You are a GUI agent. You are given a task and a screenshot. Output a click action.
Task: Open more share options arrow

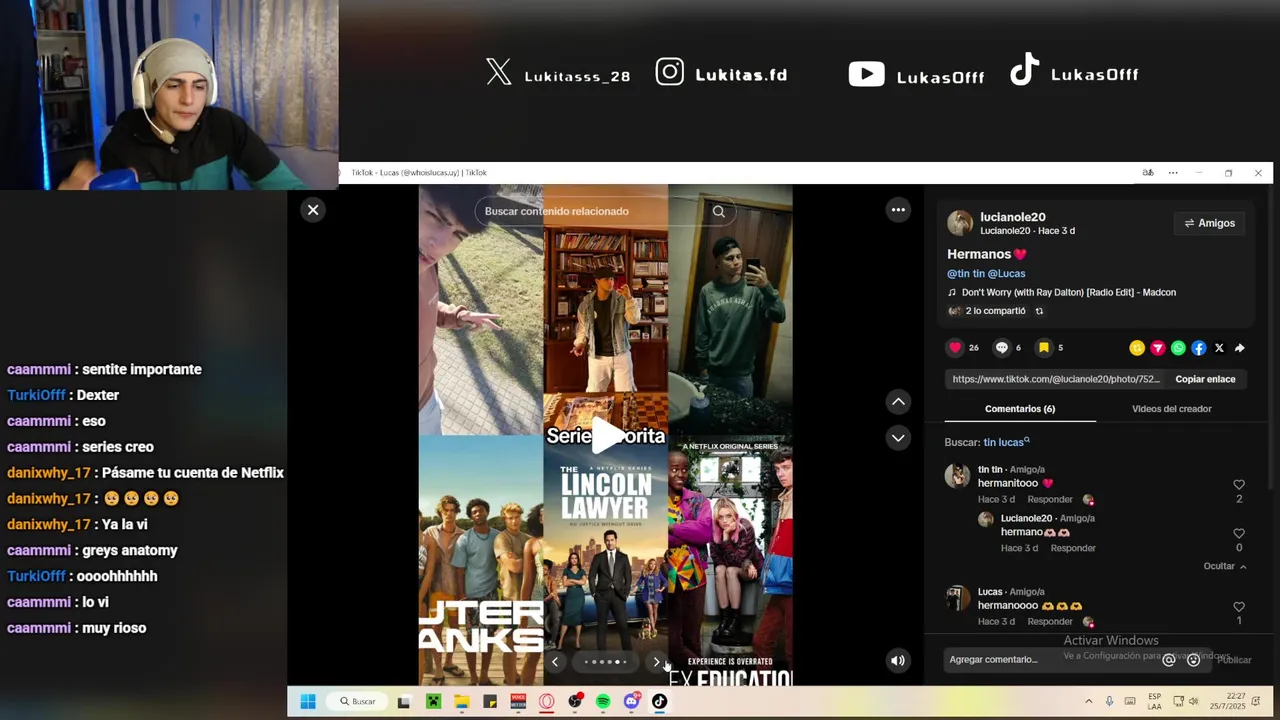tap(1240, 348)
